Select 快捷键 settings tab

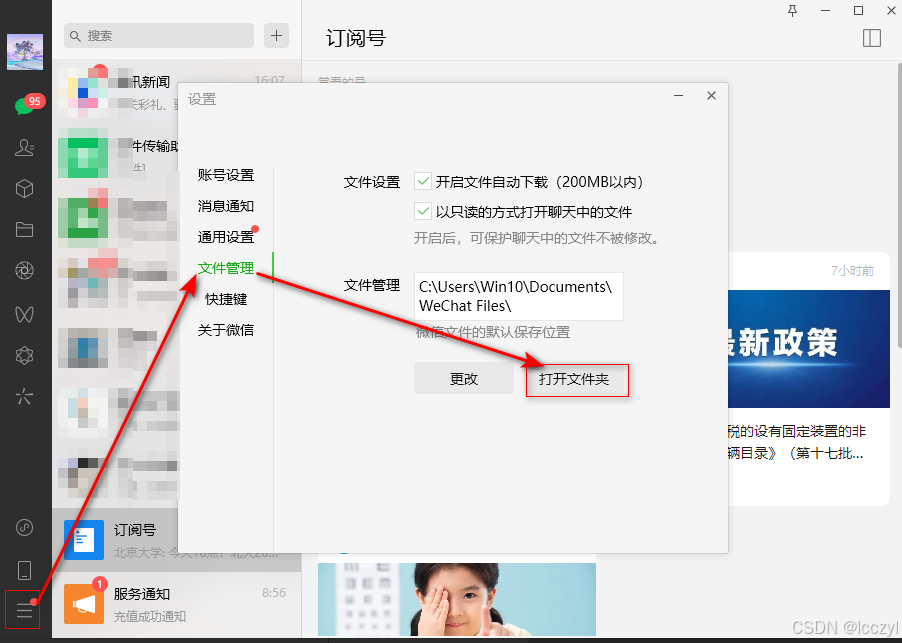226,299
